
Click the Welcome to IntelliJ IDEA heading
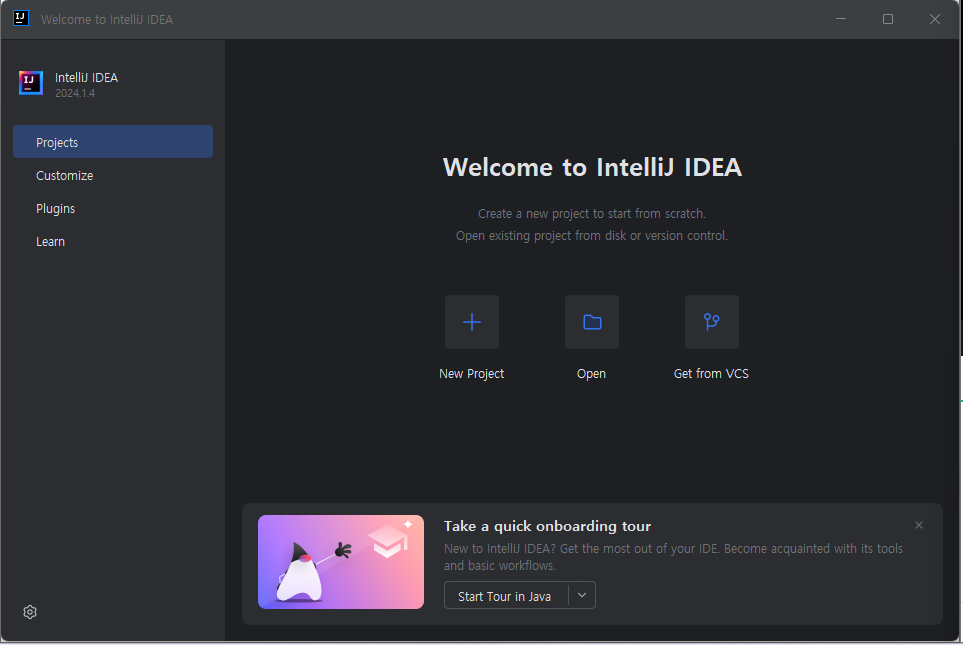(592, 167)
